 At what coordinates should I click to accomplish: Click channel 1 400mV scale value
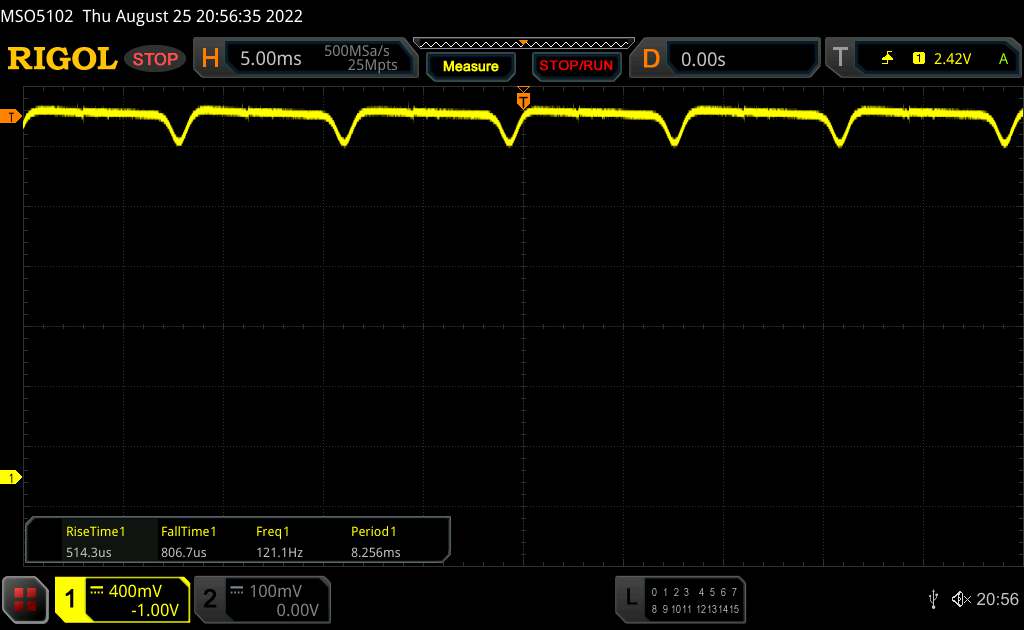click(x=135, y=591)
